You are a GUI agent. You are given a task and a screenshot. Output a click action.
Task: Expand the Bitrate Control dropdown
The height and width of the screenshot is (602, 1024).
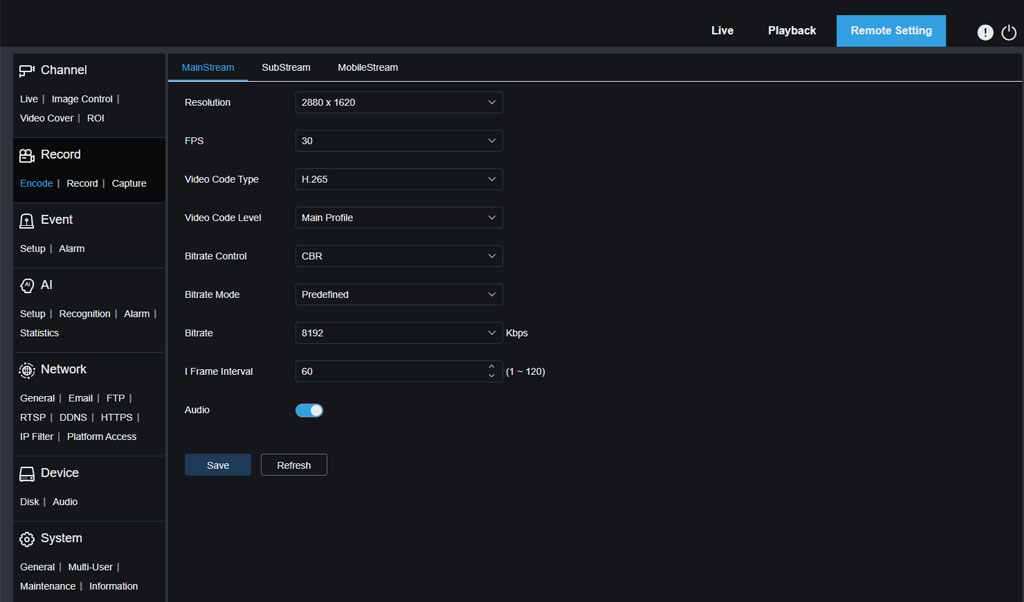coord(398,255)
